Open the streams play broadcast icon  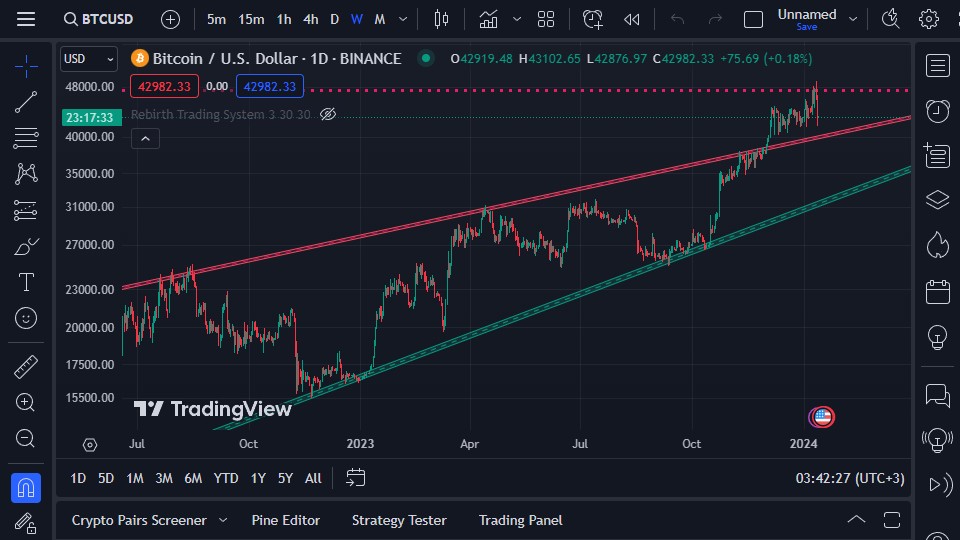940,485
